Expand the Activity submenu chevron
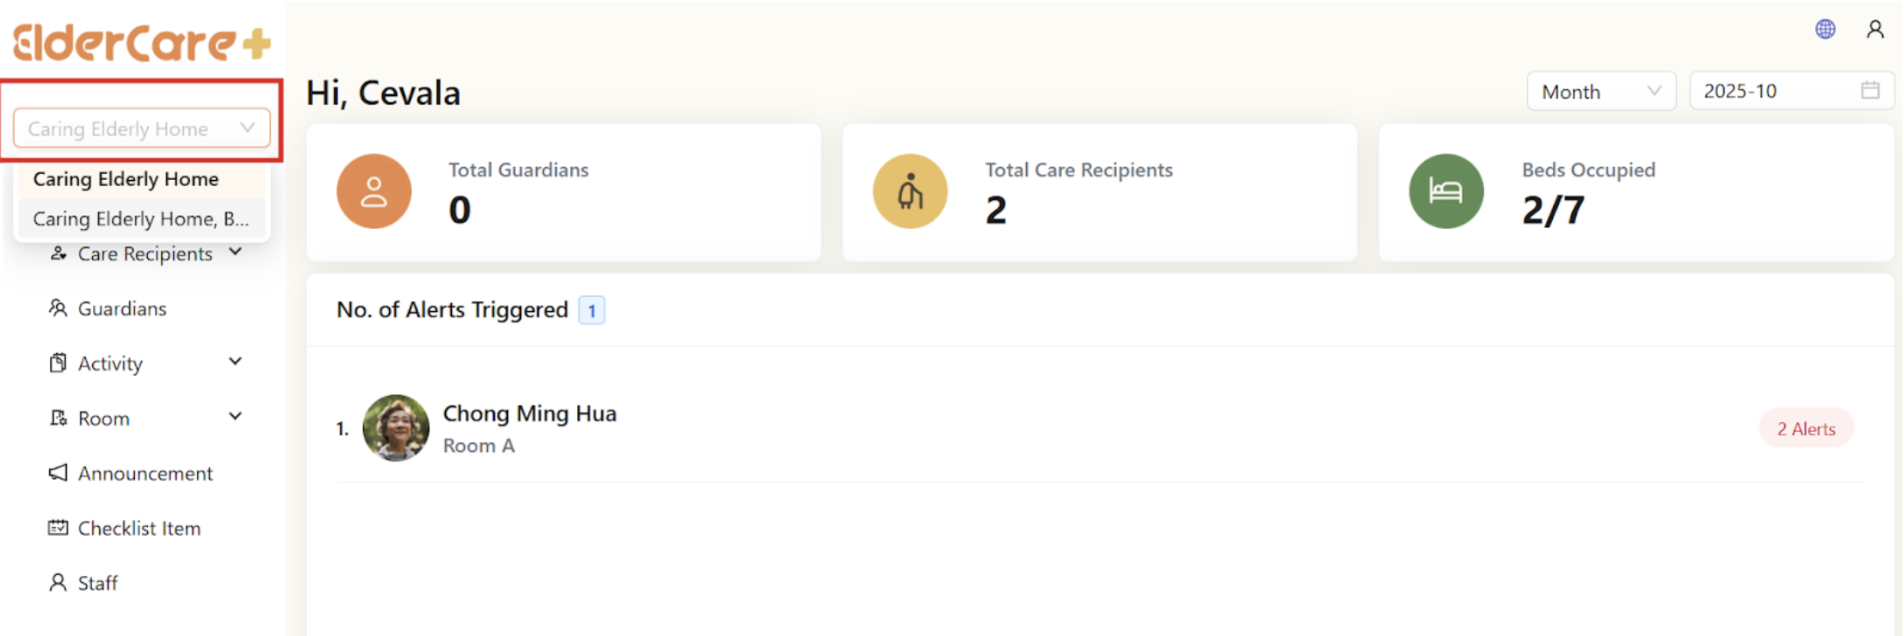The width and height of the screenshot is (1904, 636). click(x=235, y=362)
